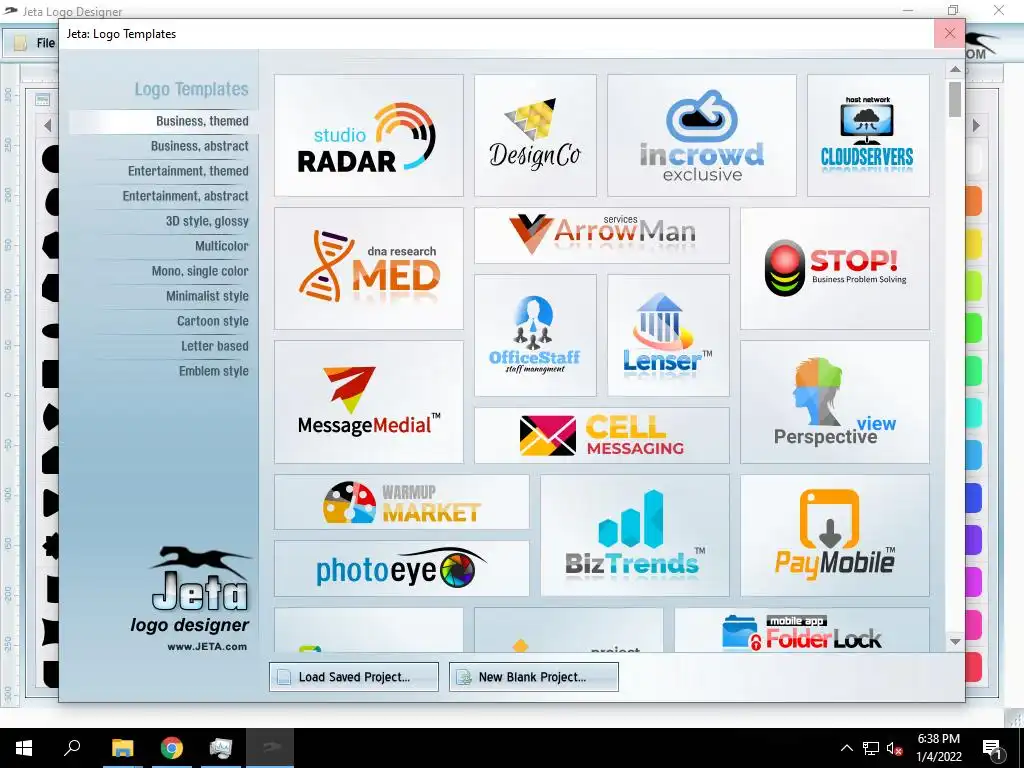The width and height of the screenshot is (1024, 768).
Task: Choose the 3D style, glossy category
Action: pyautogui.click(x=207, y=221)
